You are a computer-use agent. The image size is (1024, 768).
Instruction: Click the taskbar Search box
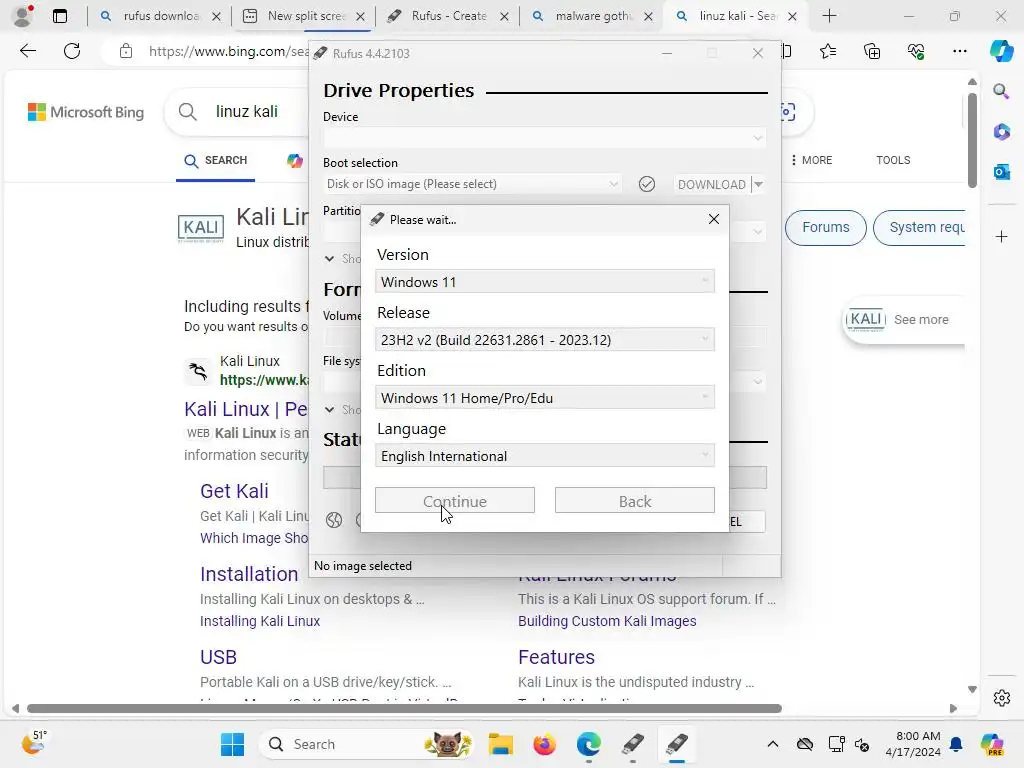tap(367, 744)
